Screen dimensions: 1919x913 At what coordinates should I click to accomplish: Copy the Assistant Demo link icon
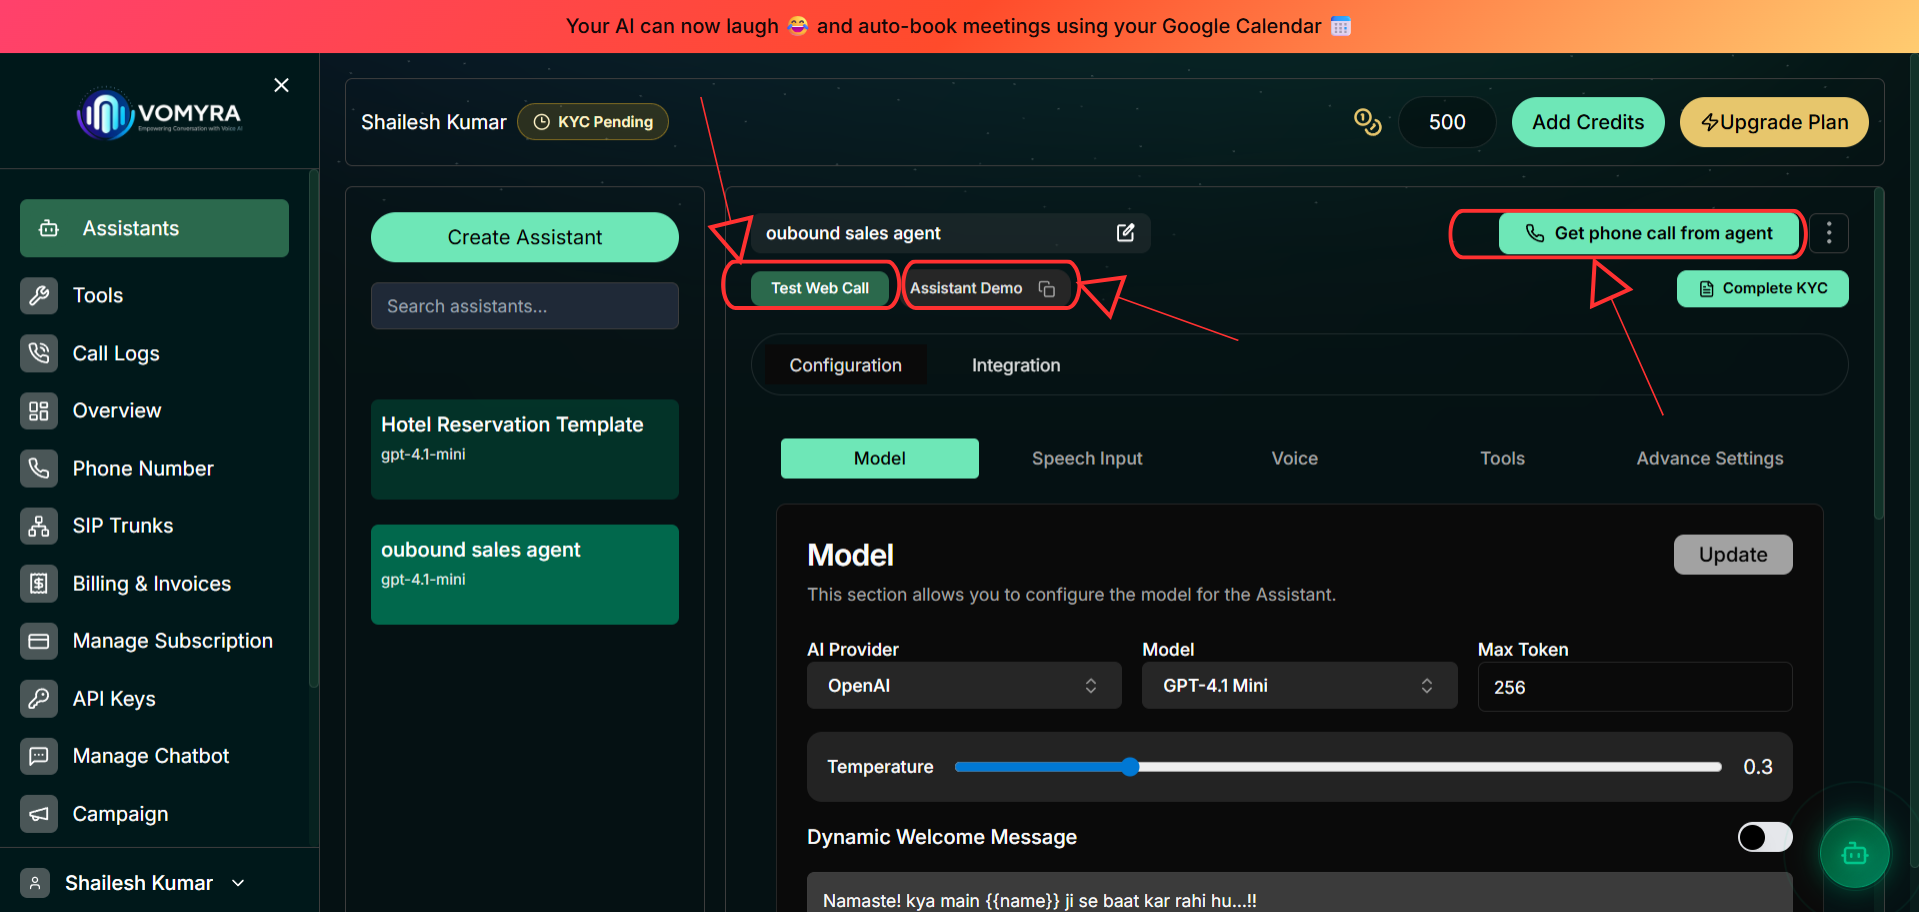(1047, 289)
